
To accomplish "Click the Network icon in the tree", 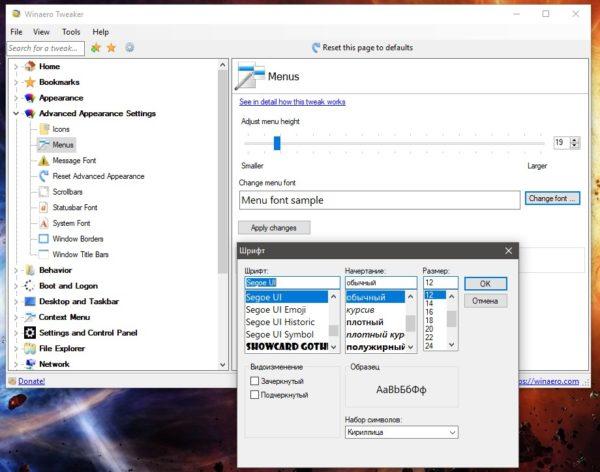I will [30, 364].
